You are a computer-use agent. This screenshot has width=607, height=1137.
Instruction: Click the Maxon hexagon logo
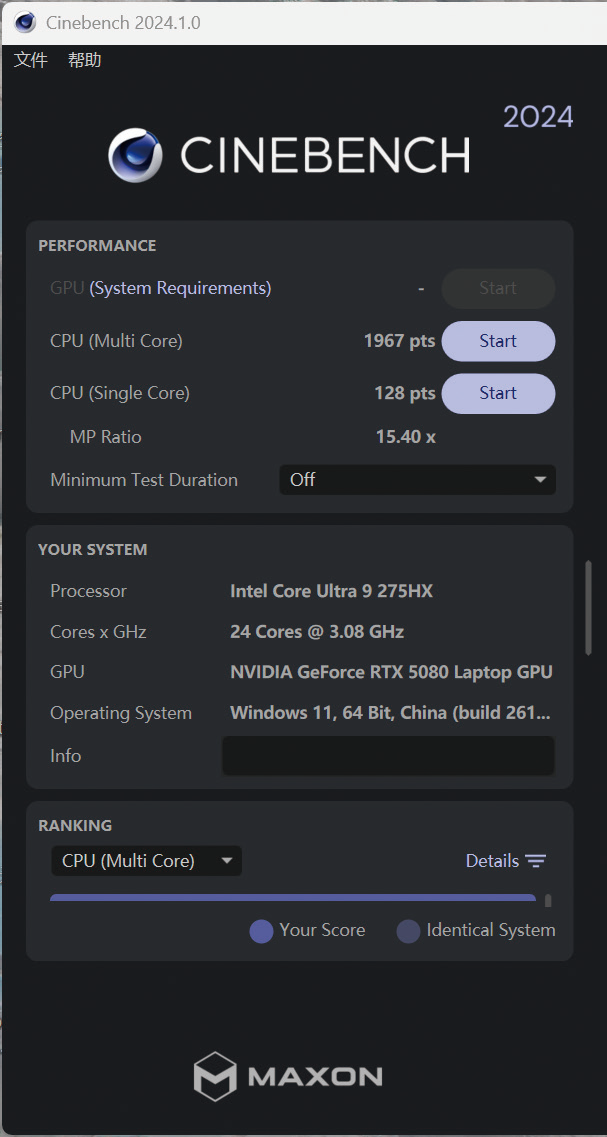click(x=215, y=1076)
